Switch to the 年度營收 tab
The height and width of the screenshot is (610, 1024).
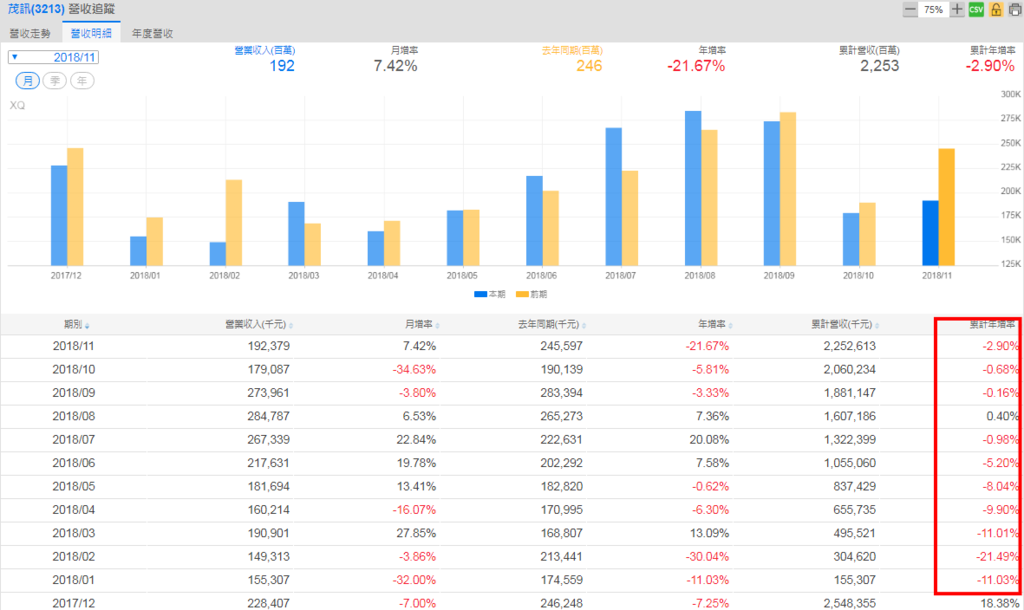pos(153,33)
